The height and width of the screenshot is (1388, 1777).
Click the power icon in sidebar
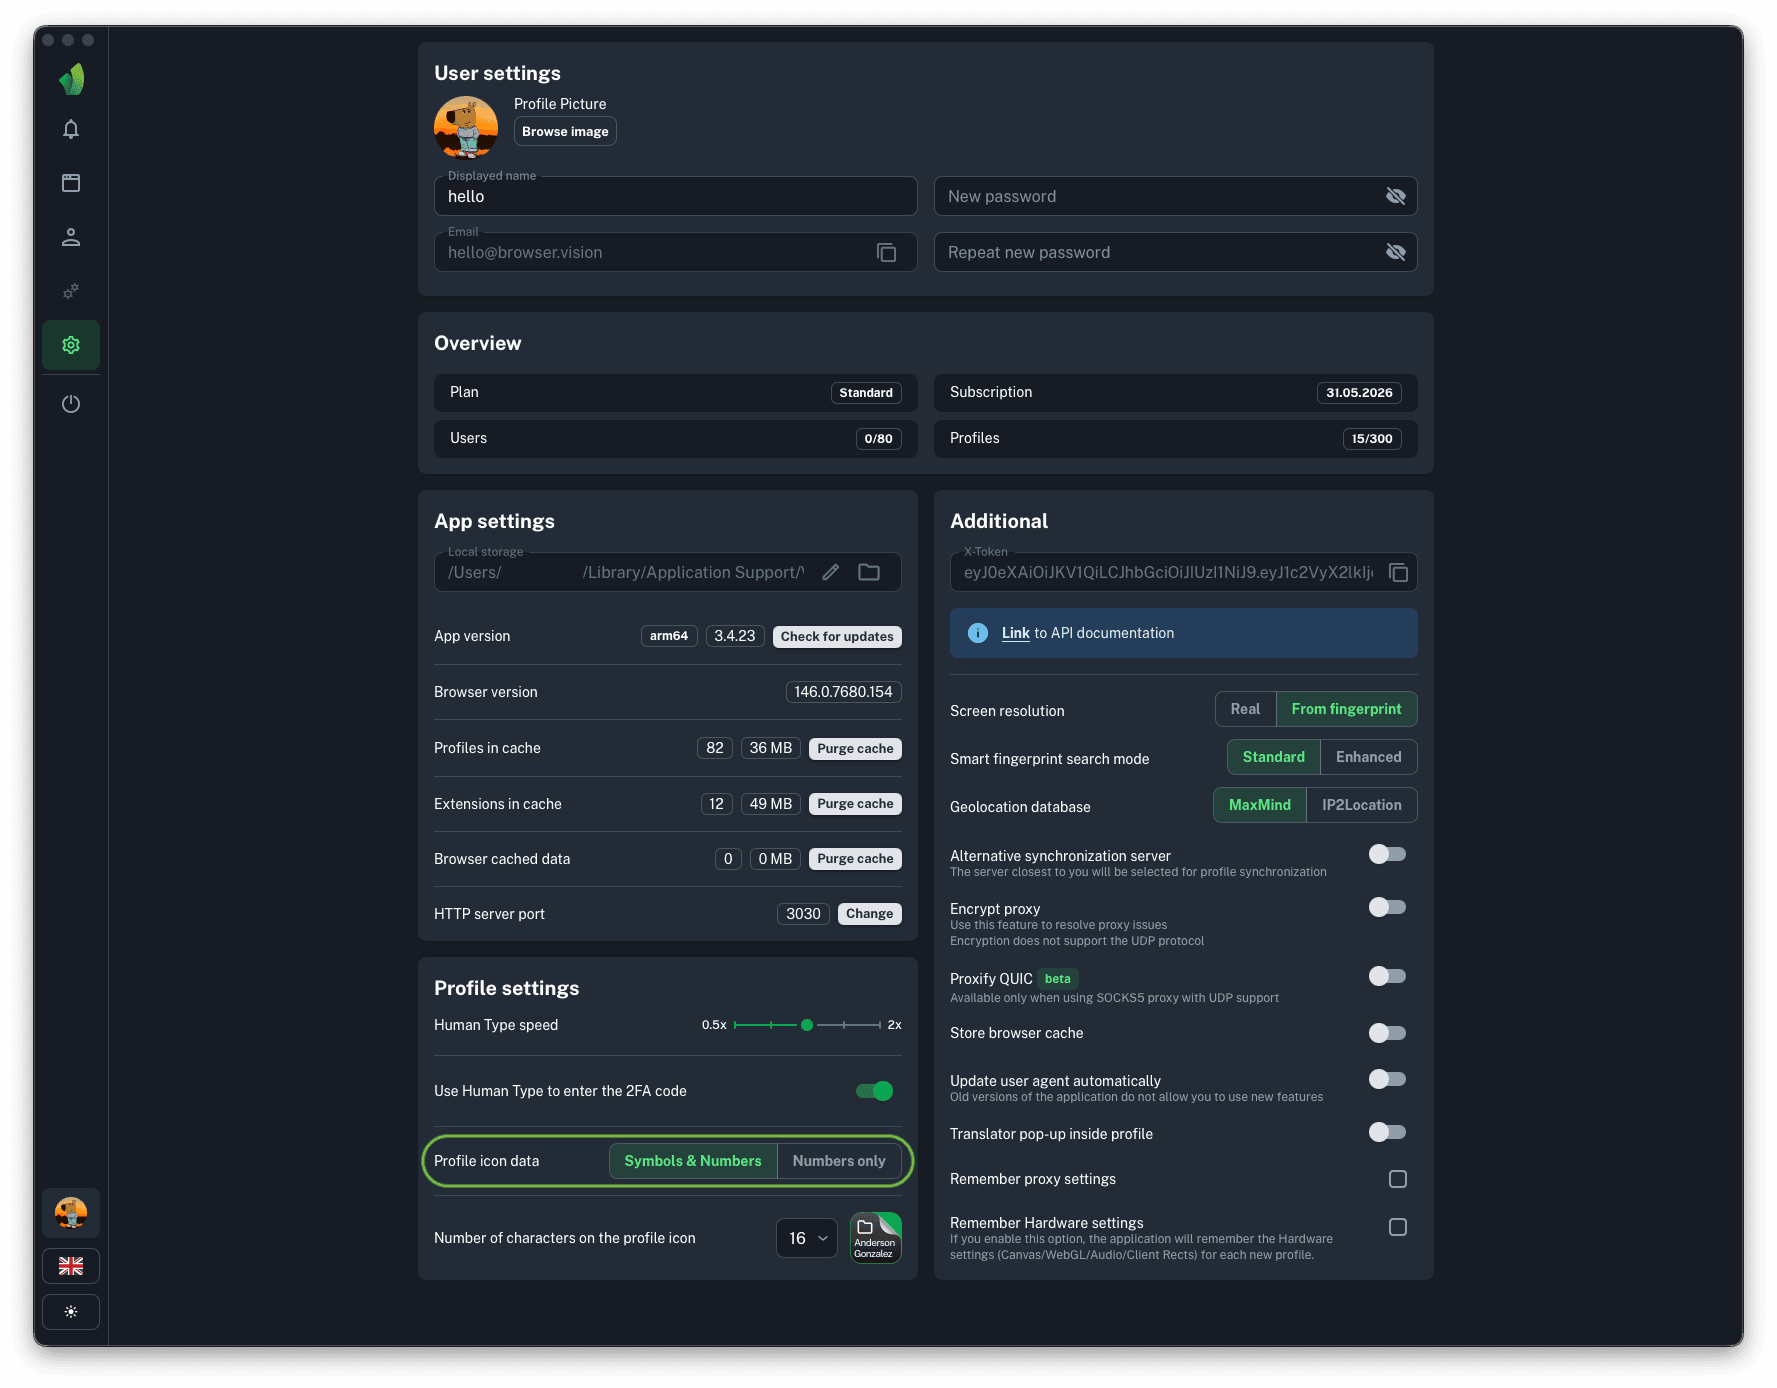point(71,404)
